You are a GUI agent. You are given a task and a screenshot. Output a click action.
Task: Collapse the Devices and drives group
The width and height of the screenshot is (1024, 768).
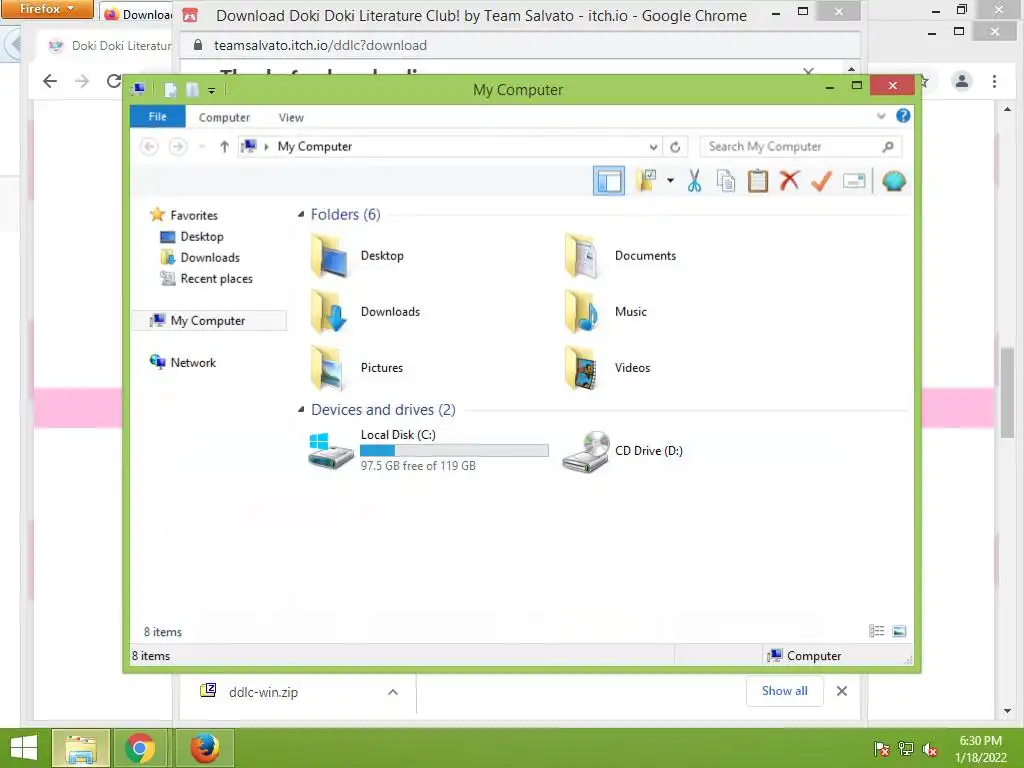301,409
